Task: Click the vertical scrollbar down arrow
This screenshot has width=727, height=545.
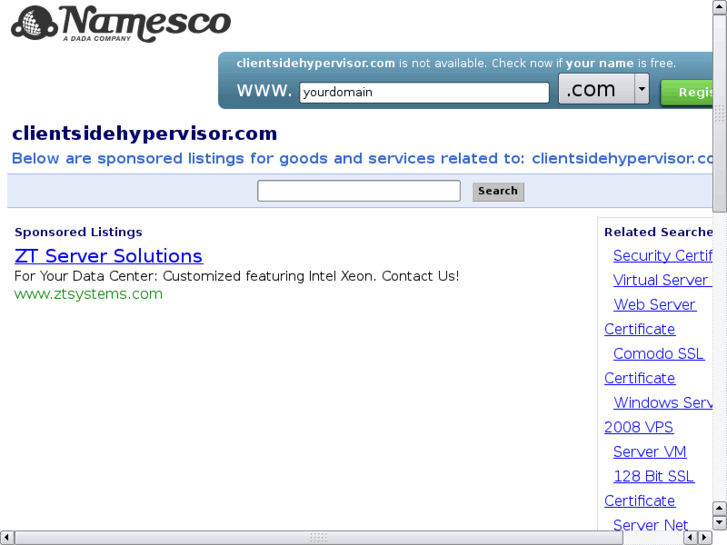Action: point(720,523)
